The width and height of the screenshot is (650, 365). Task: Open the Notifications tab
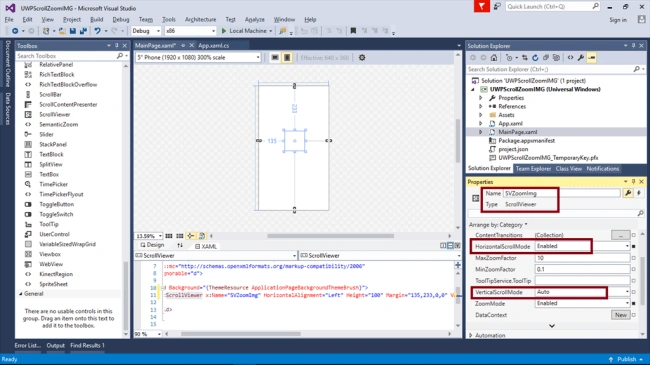pos(603,169)
